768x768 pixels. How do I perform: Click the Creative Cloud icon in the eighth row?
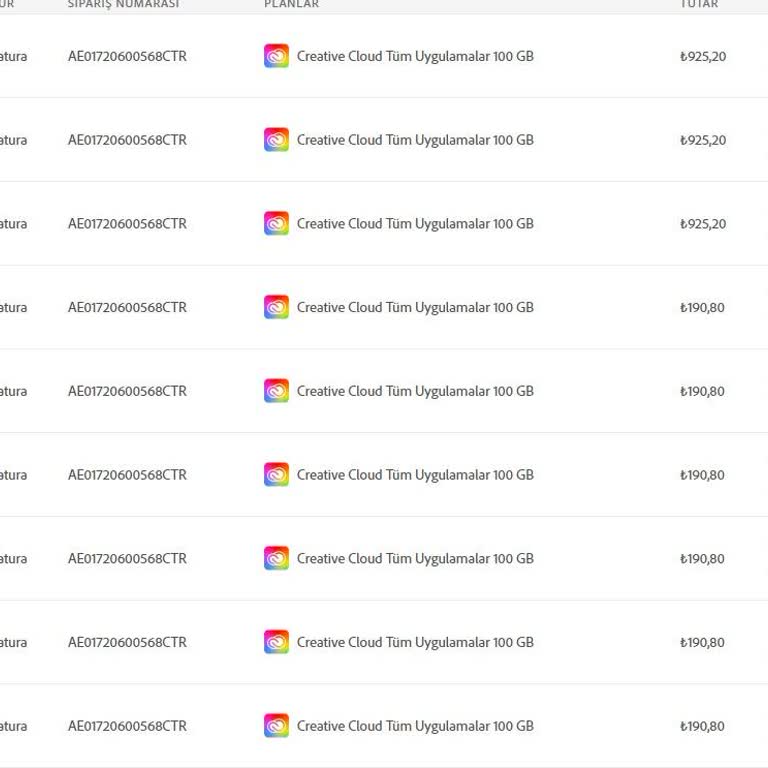point(276,642)
